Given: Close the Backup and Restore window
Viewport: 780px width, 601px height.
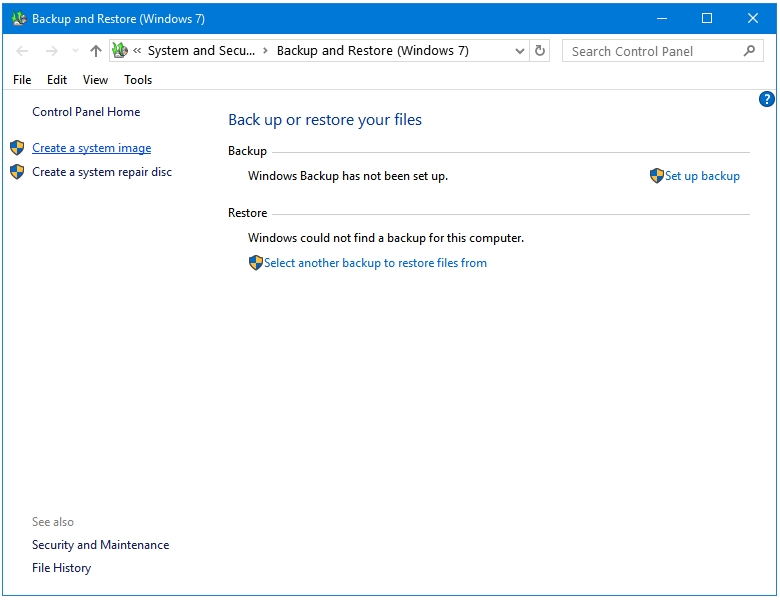Looking at the screenshot, I should tap(753, 18).
